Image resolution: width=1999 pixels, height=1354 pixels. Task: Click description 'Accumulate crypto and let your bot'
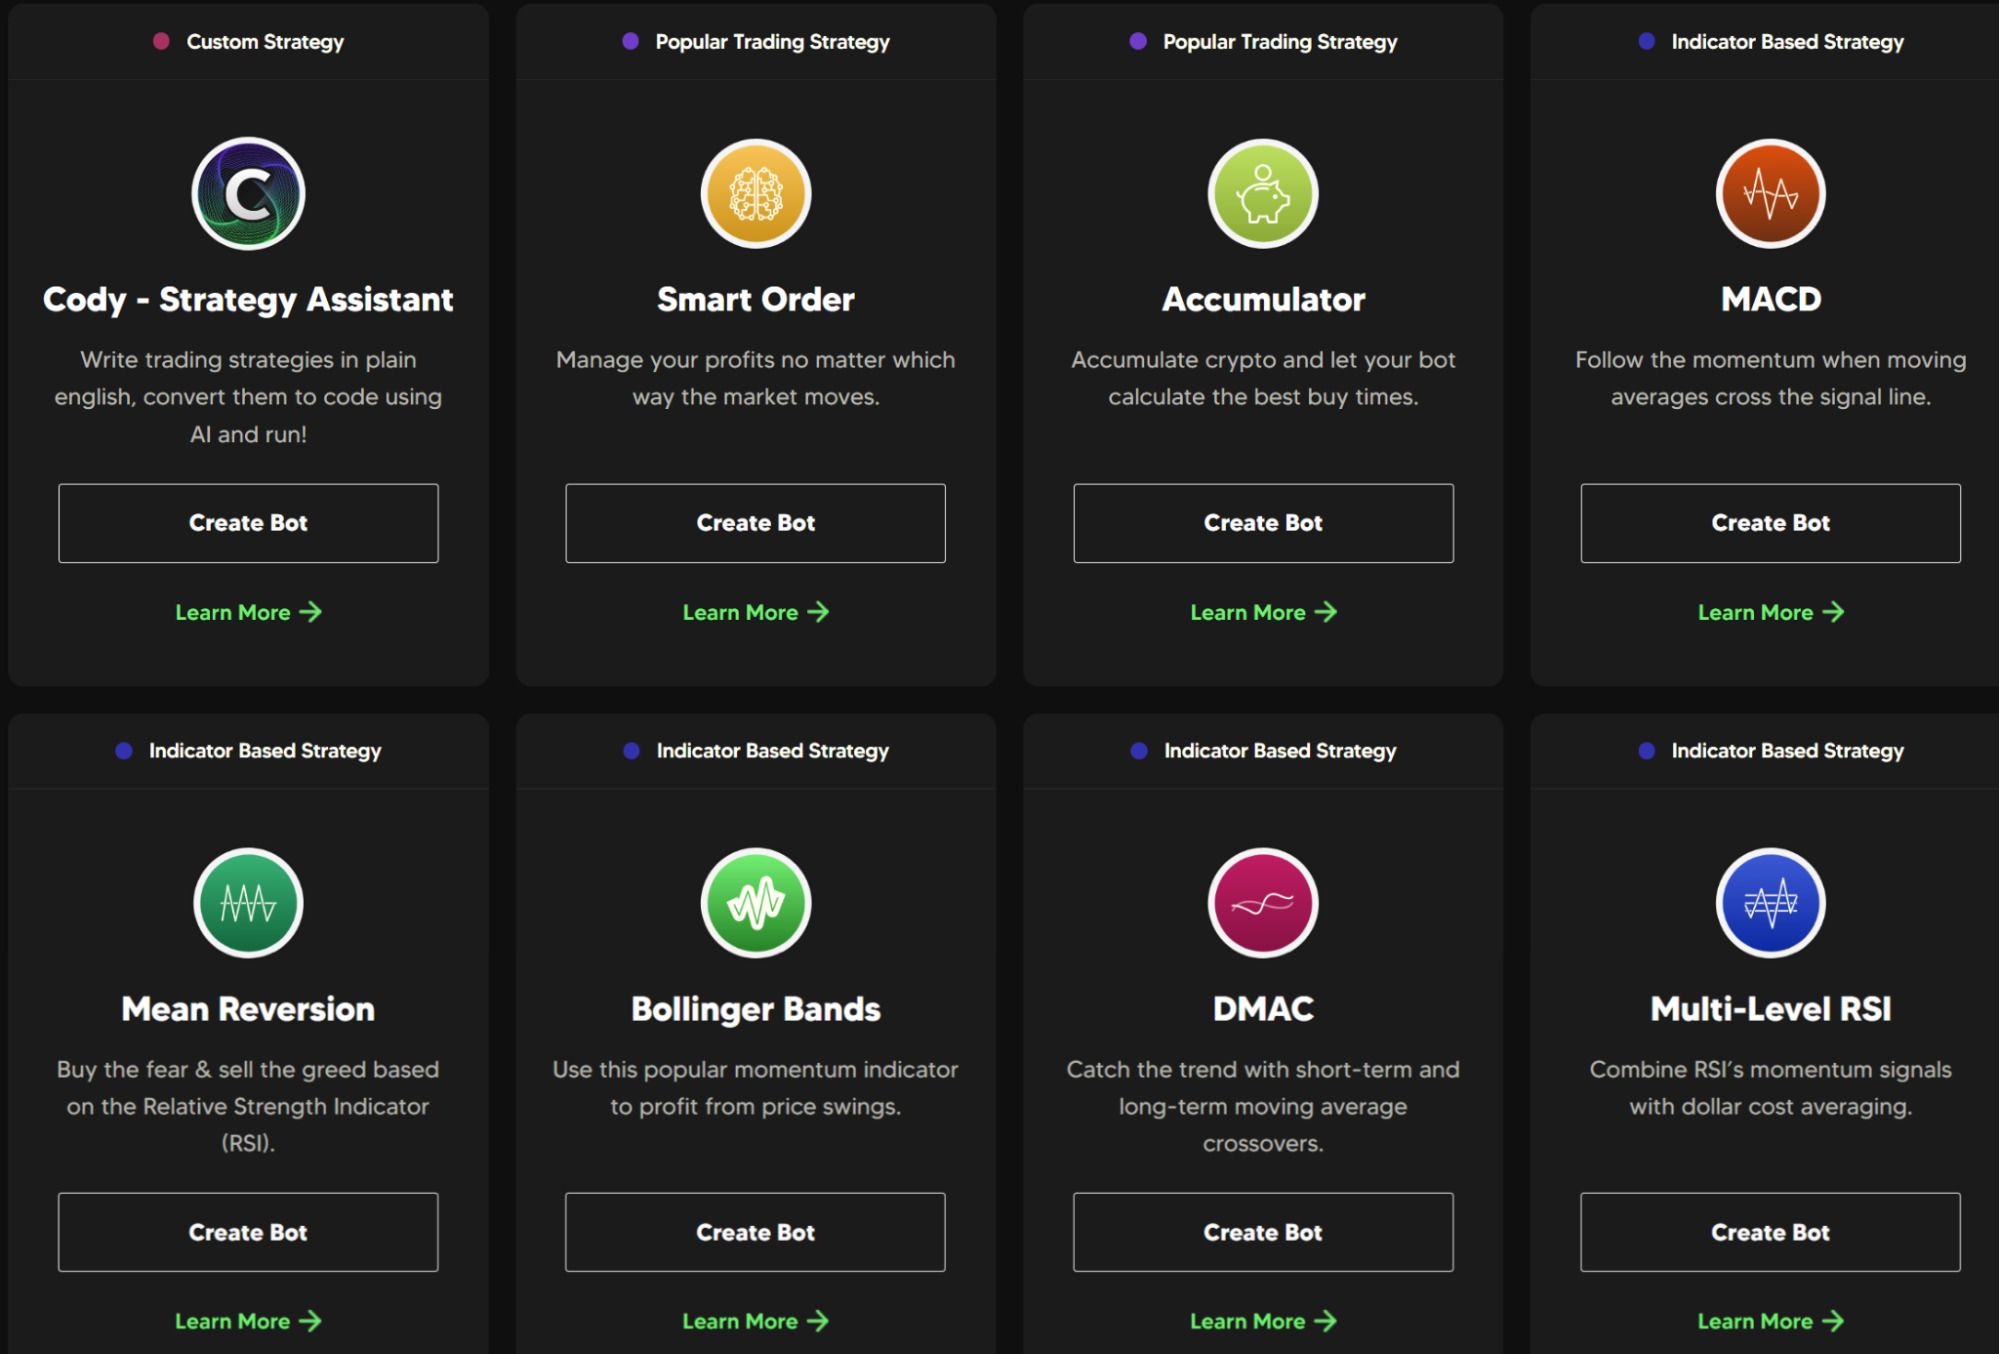point(1263,378)
